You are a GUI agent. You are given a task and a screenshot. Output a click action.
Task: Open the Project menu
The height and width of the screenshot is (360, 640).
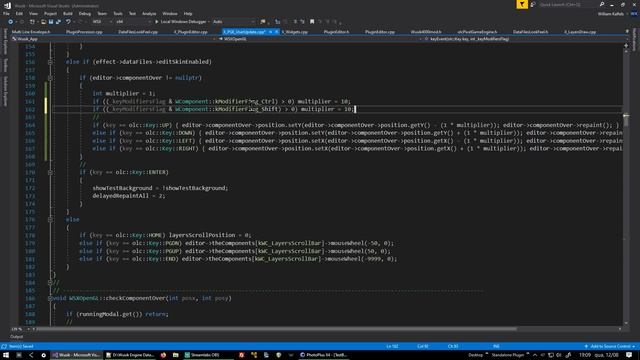[50, 13]
